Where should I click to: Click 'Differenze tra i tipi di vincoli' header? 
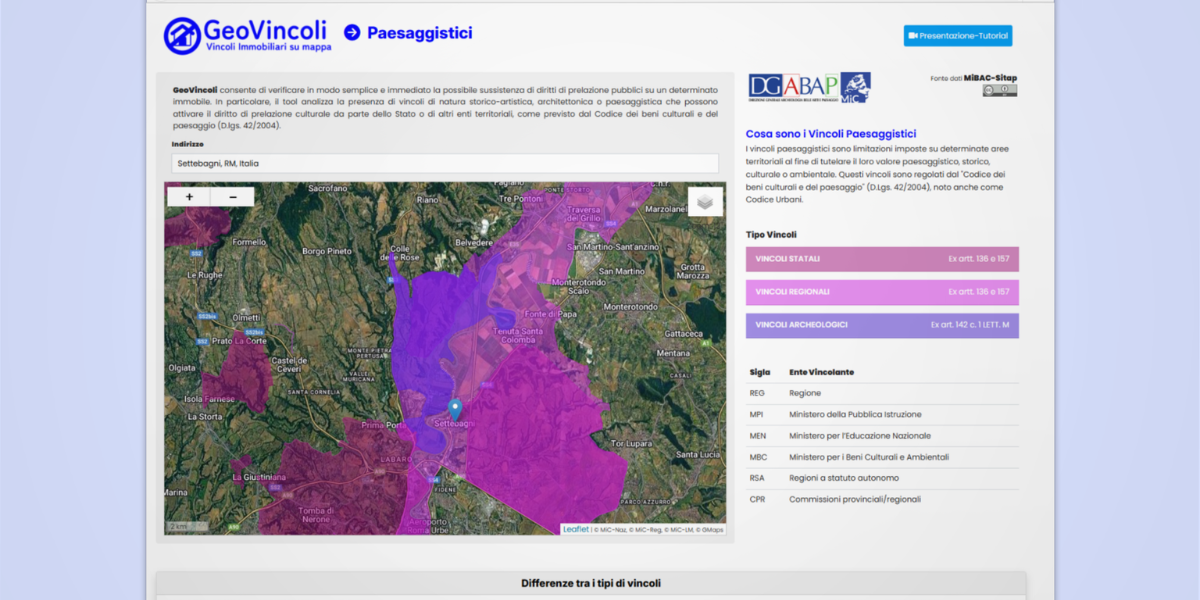point(591,583)
